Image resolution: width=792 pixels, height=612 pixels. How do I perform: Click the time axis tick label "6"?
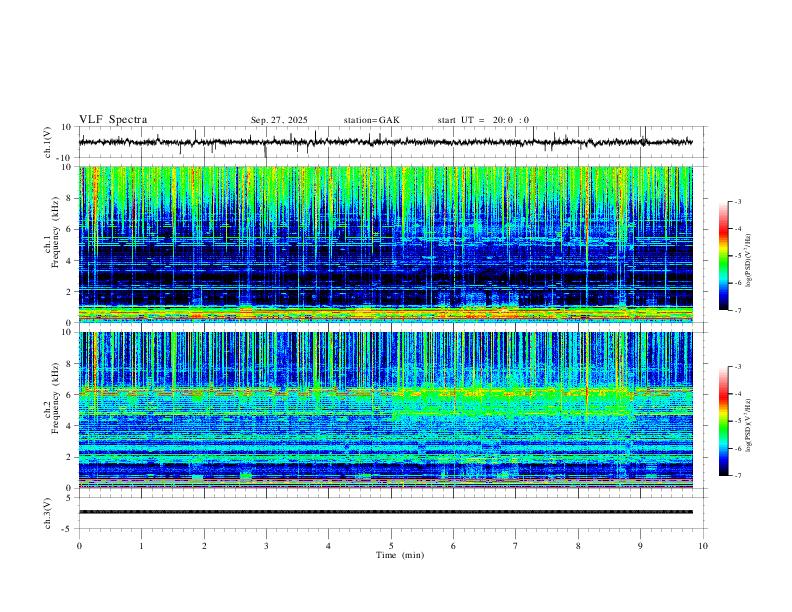[x=453, y=546]
